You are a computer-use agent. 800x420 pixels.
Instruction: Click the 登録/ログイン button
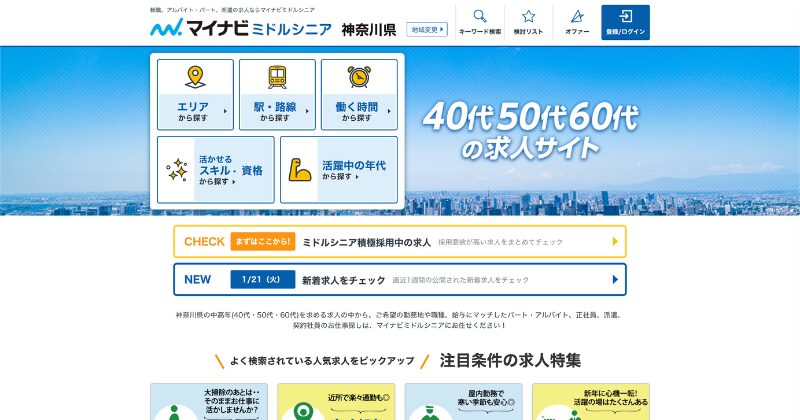tap(625, 22)
